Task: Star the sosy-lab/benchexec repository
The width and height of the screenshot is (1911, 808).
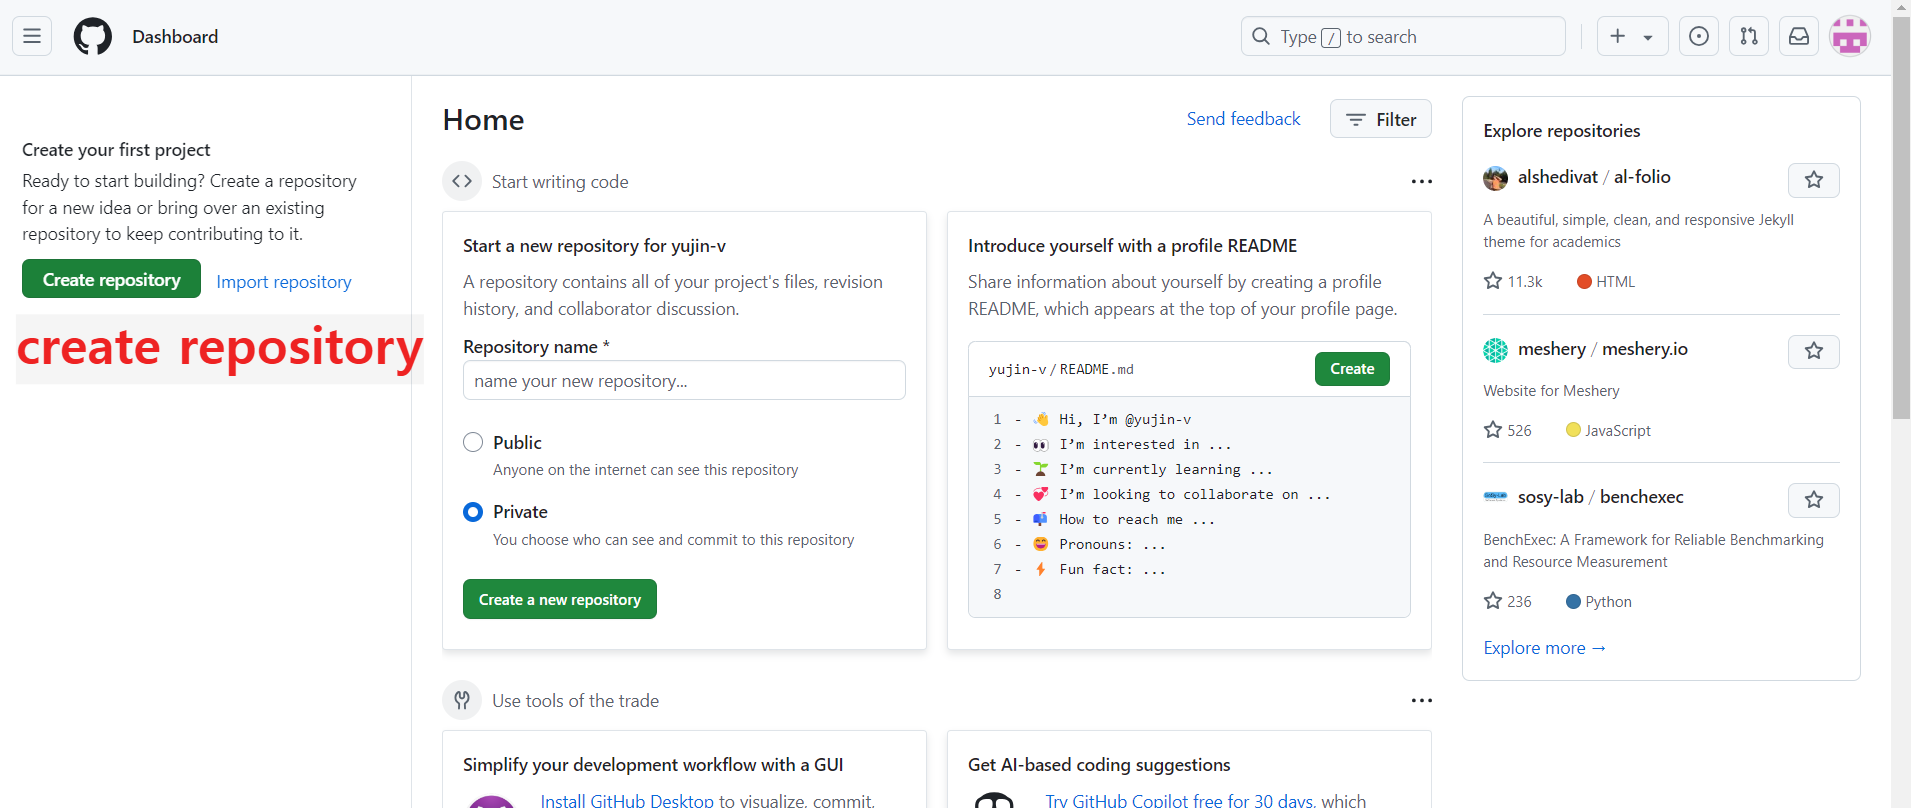Action: [1814, 500]
